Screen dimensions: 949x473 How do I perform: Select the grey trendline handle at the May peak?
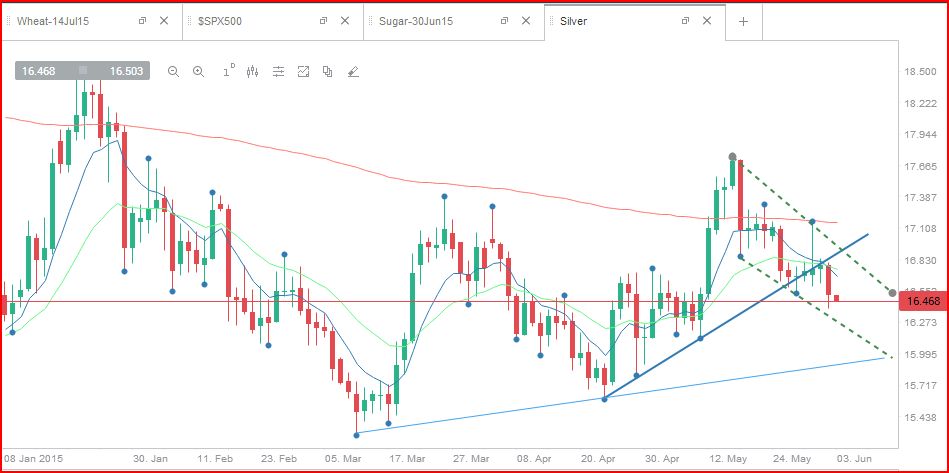[x=732, y=157]
